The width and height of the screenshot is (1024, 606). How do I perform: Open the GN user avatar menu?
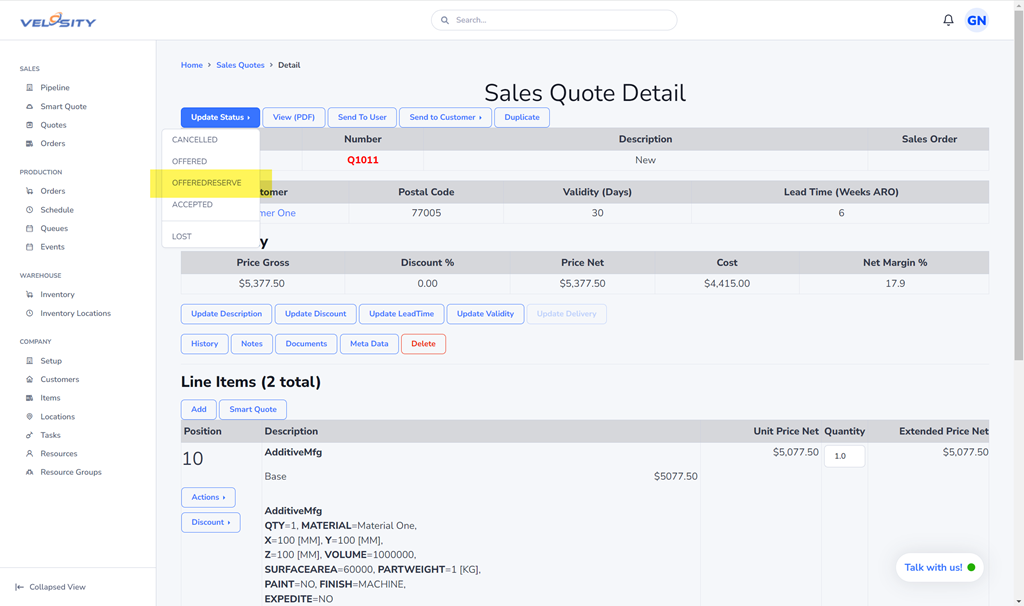(x=976, y=20)
